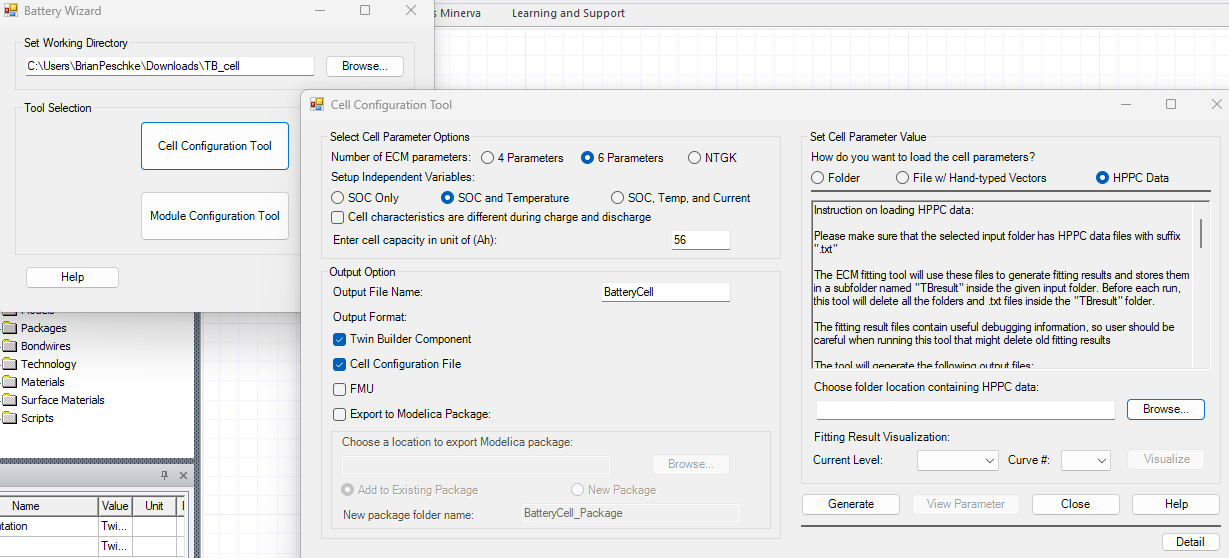Click the Packages folder icon
Screen dimensions: 1229x558
(x=10, y=328)
